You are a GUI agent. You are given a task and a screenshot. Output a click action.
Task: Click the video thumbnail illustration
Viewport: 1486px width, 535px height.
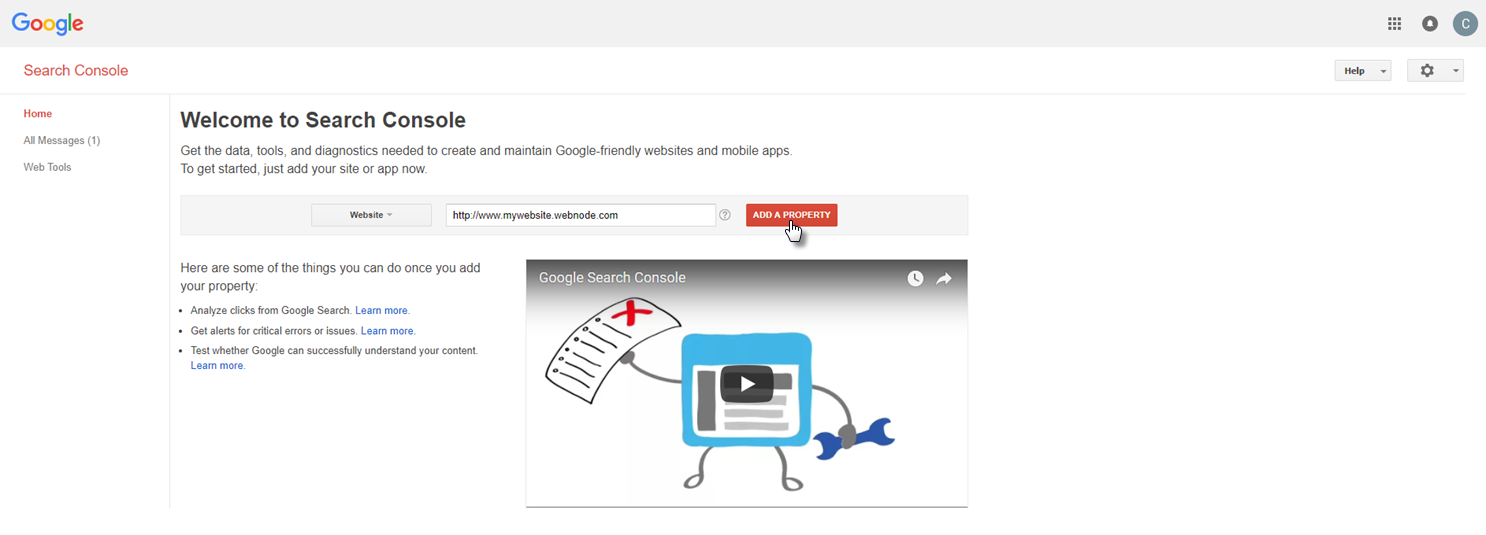coord(747,384)
